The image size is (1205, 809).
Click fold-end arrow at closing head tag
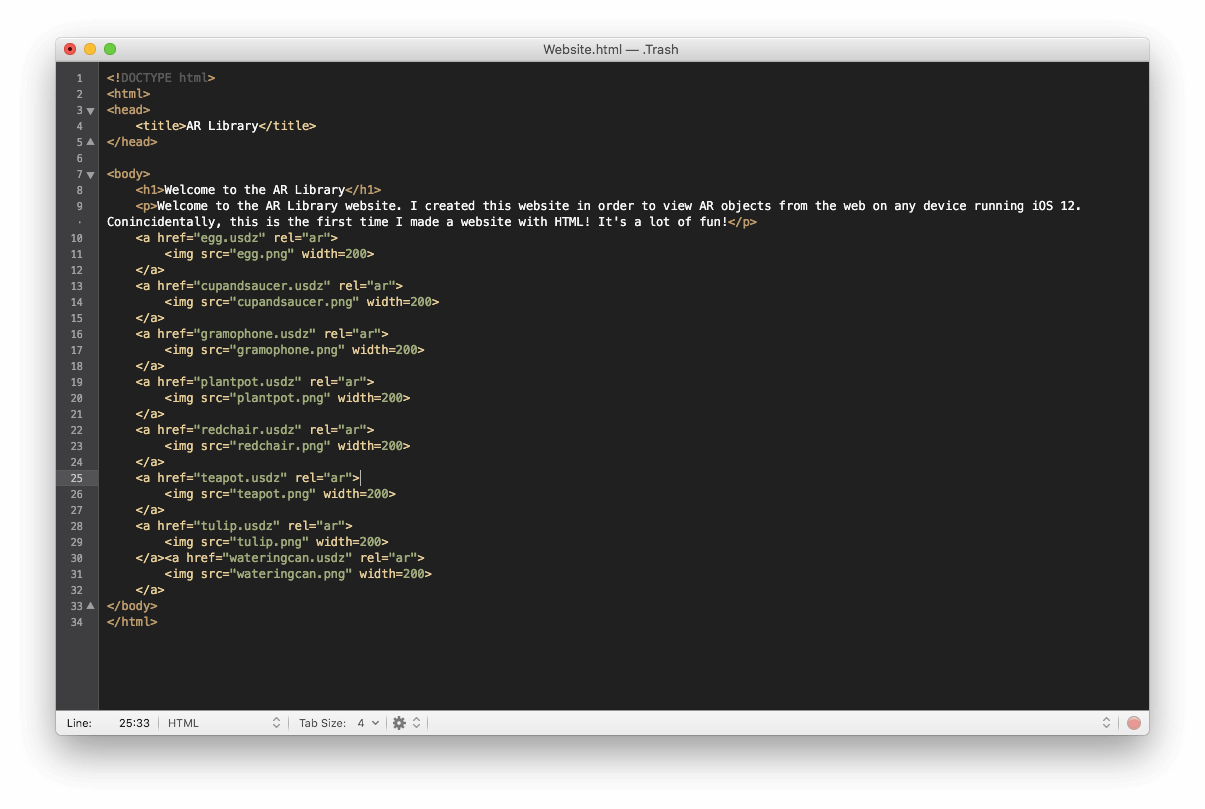point(91,142)
